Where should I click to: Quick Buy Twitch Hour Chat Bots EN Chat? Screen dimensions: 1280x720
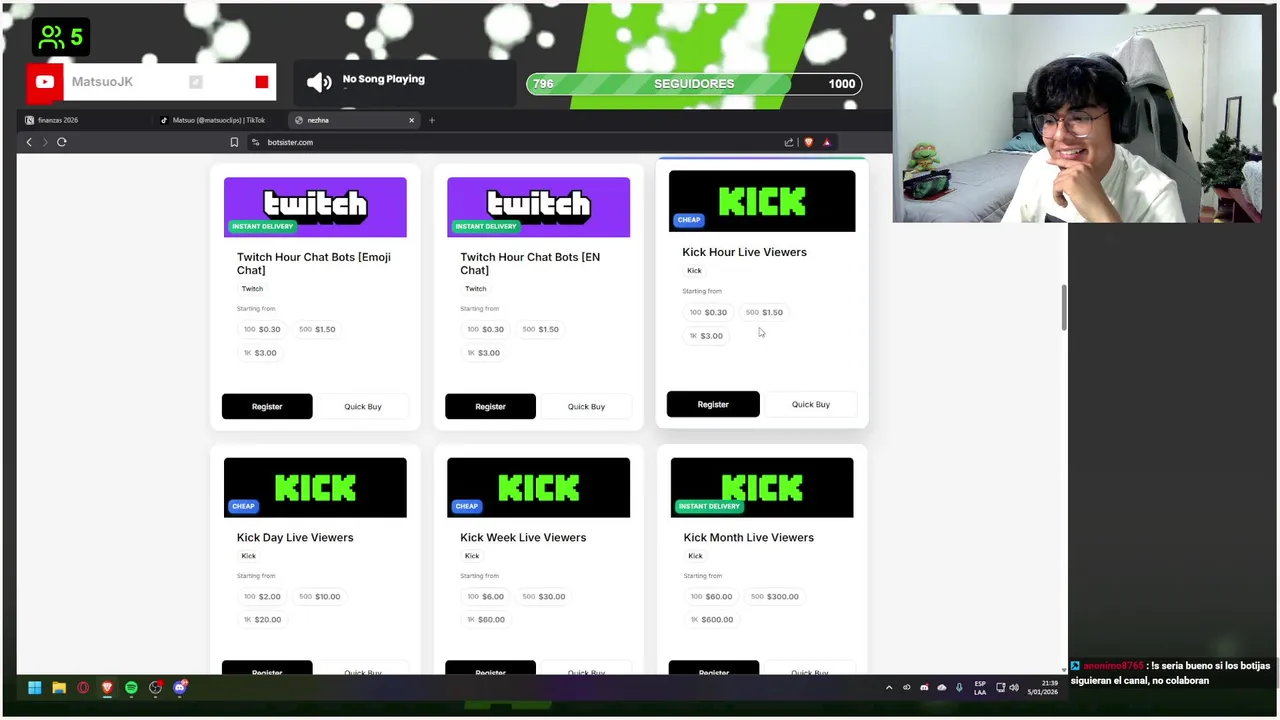(x=586, y=406)
